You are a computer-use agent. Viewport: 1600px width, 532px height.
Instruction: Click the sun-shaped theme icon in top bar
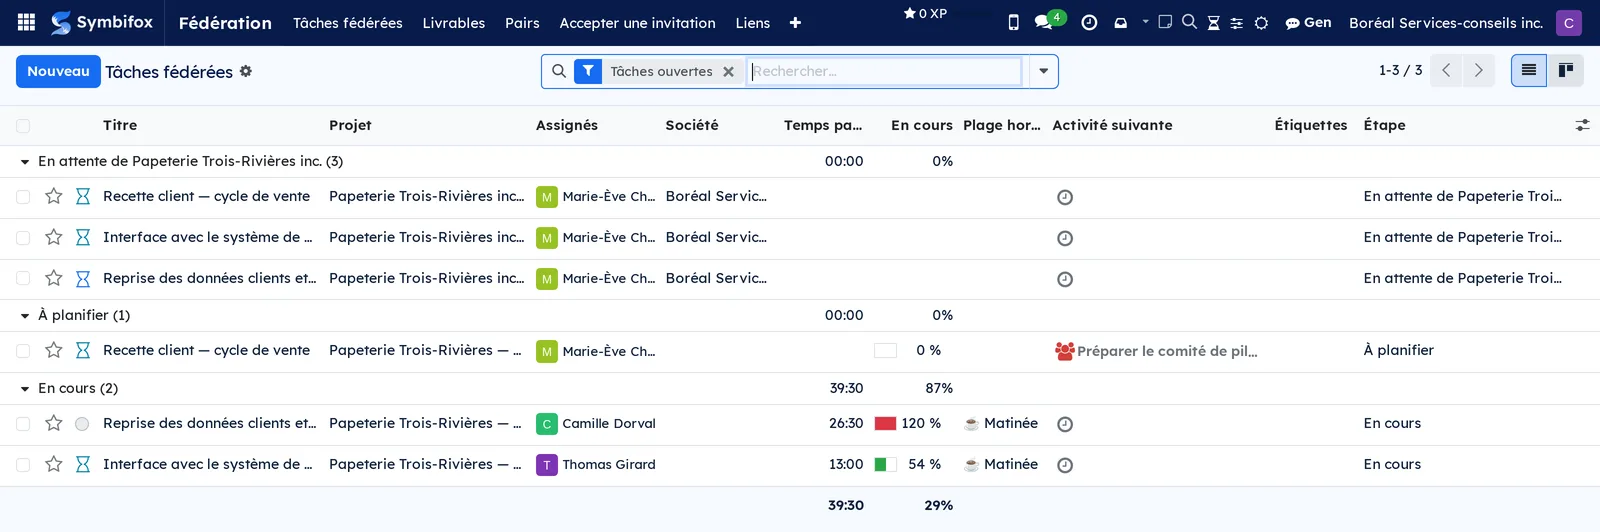tap(1261, 23)
